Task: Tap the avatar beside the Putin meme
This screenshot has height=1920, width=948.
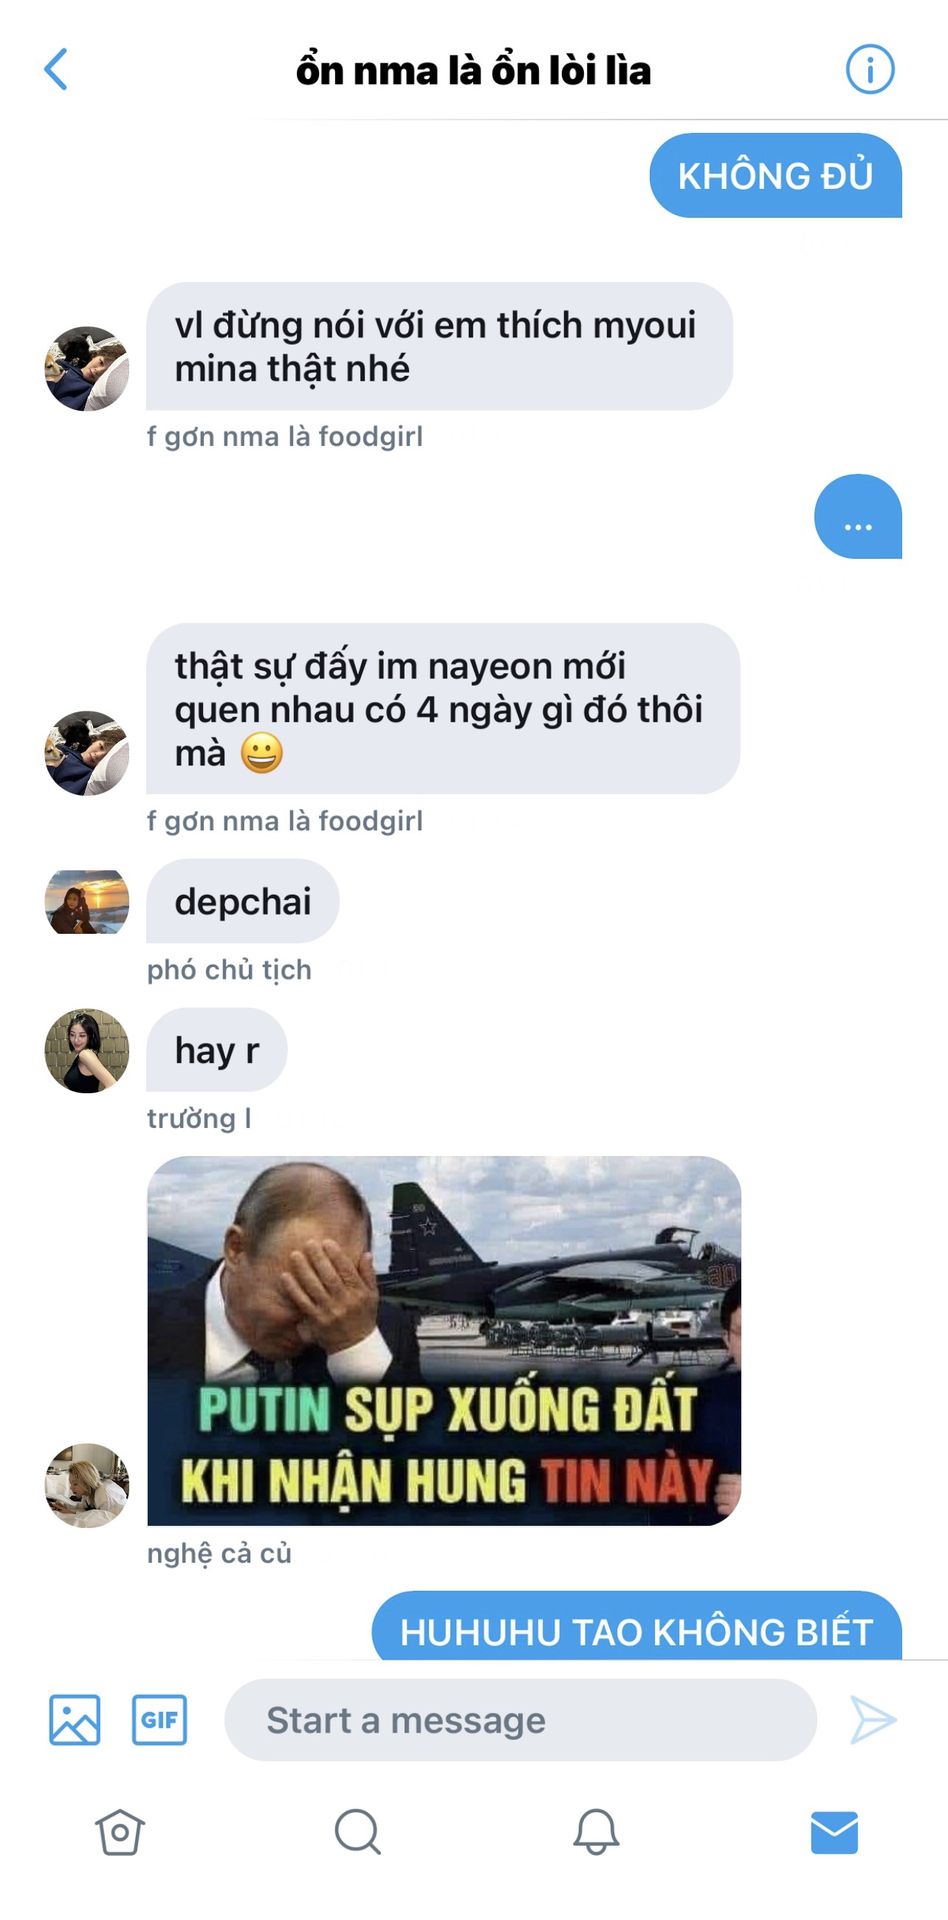Action: coord(87,1485)
